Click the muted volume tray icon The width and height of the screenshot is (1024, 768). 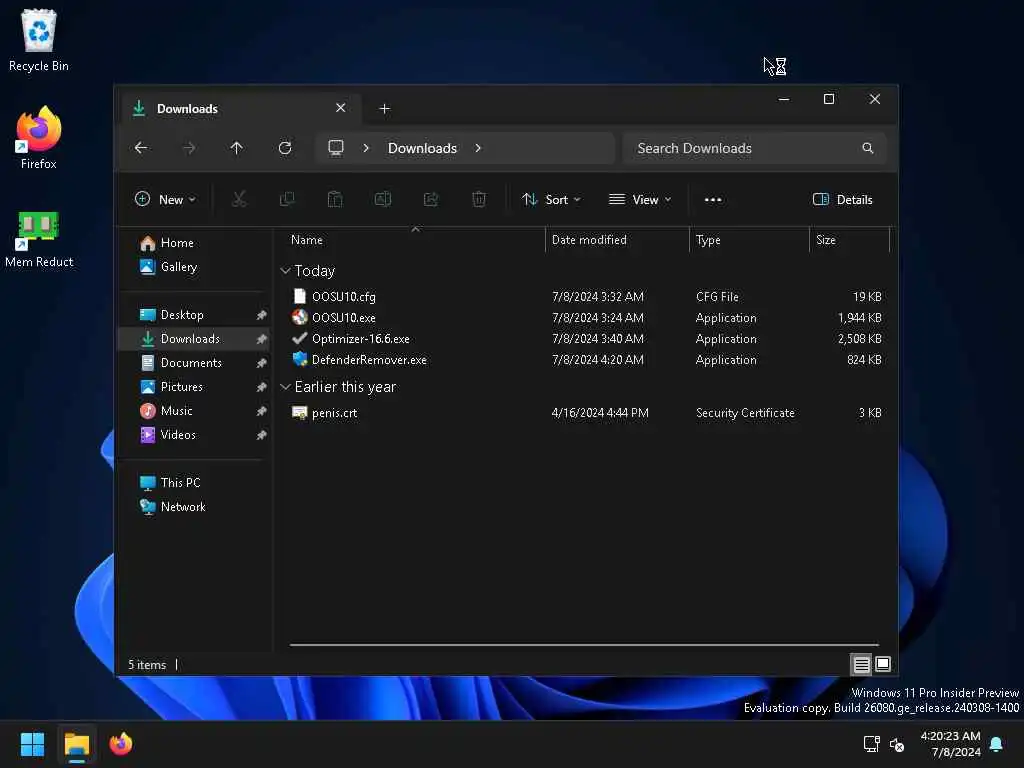(x=897, y=744)
